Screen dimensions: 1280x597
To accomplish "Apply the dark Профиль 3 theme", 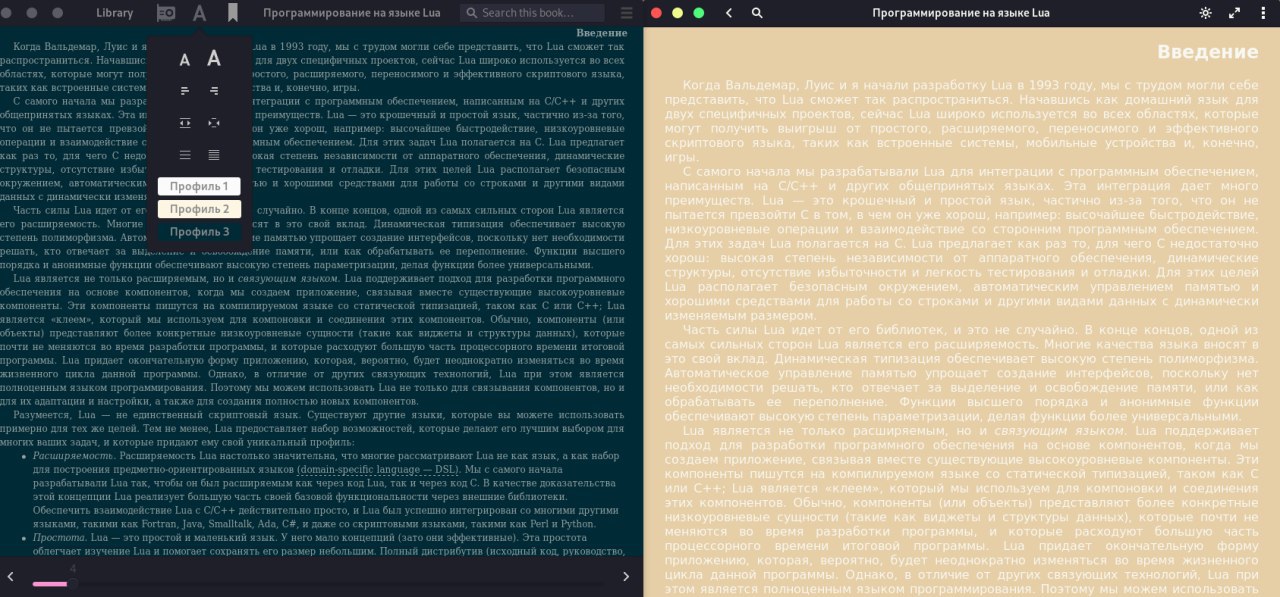I will [199, 232].
